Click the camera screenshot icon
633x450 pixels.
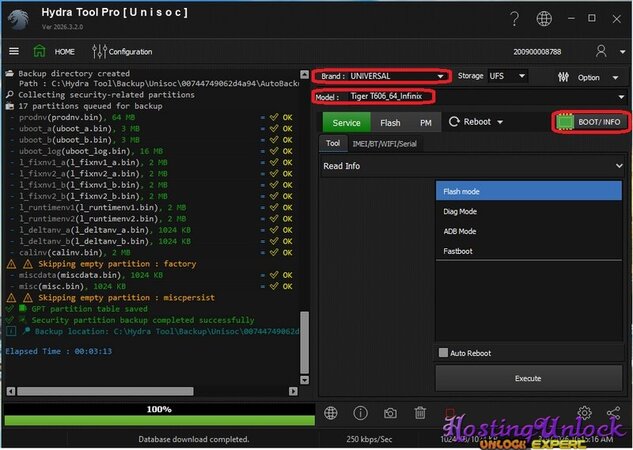click(x=391, y=413)
